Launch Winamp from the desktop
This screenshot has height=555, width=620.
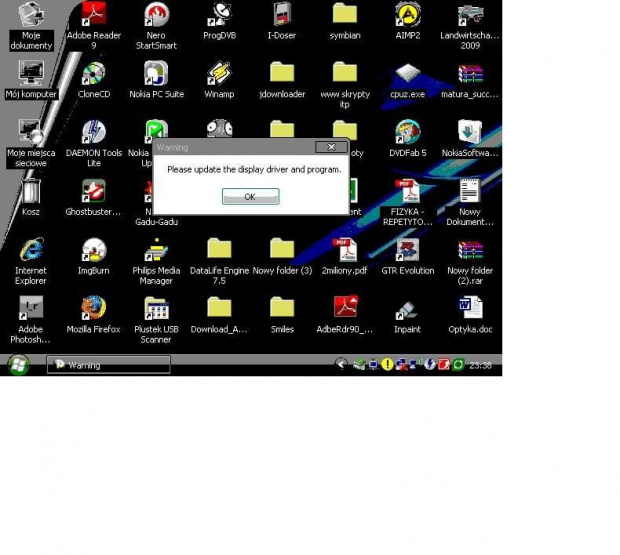pos(219,75)
